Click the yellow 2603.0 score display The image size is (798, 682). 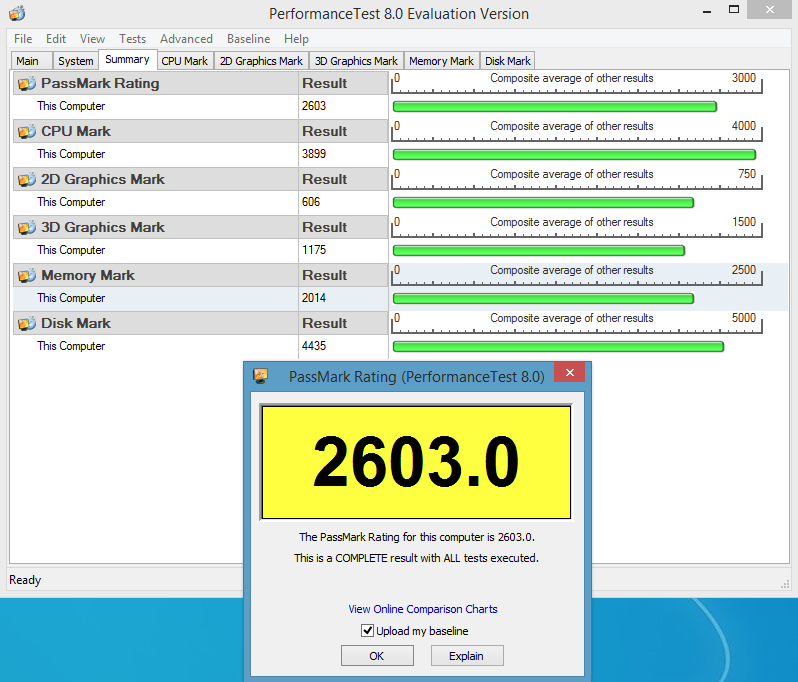click(x=416, y=462)
